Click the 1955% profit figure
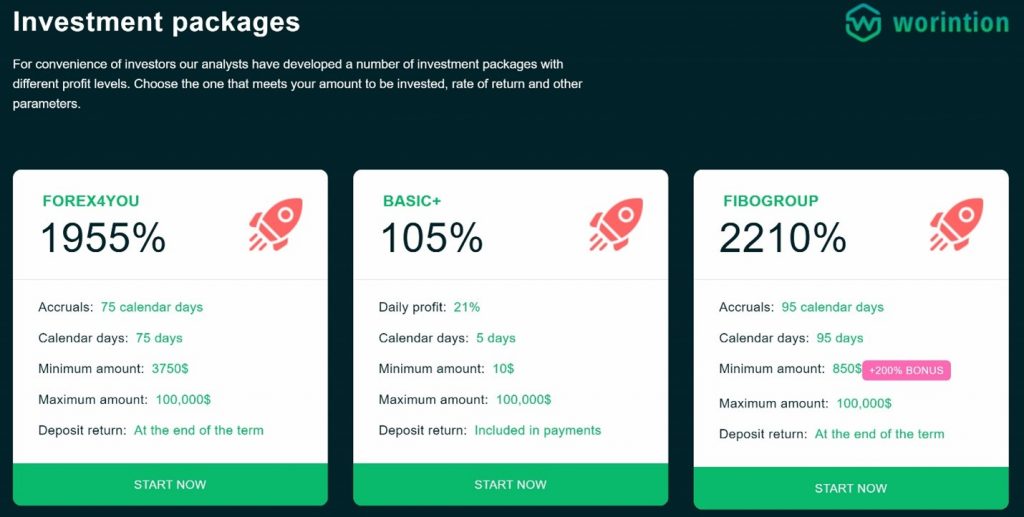Screen dimensions: 1024x517 pos(103,237)
